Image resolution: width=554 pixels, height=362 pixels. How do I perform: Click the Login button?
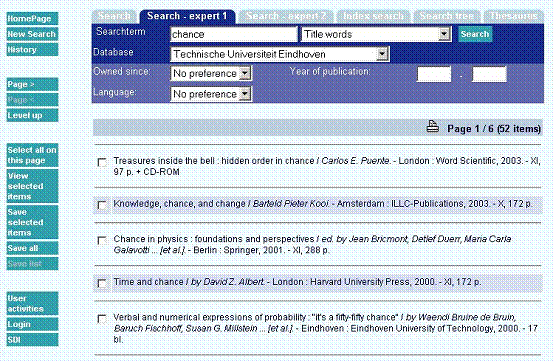(x=32, y=324)
